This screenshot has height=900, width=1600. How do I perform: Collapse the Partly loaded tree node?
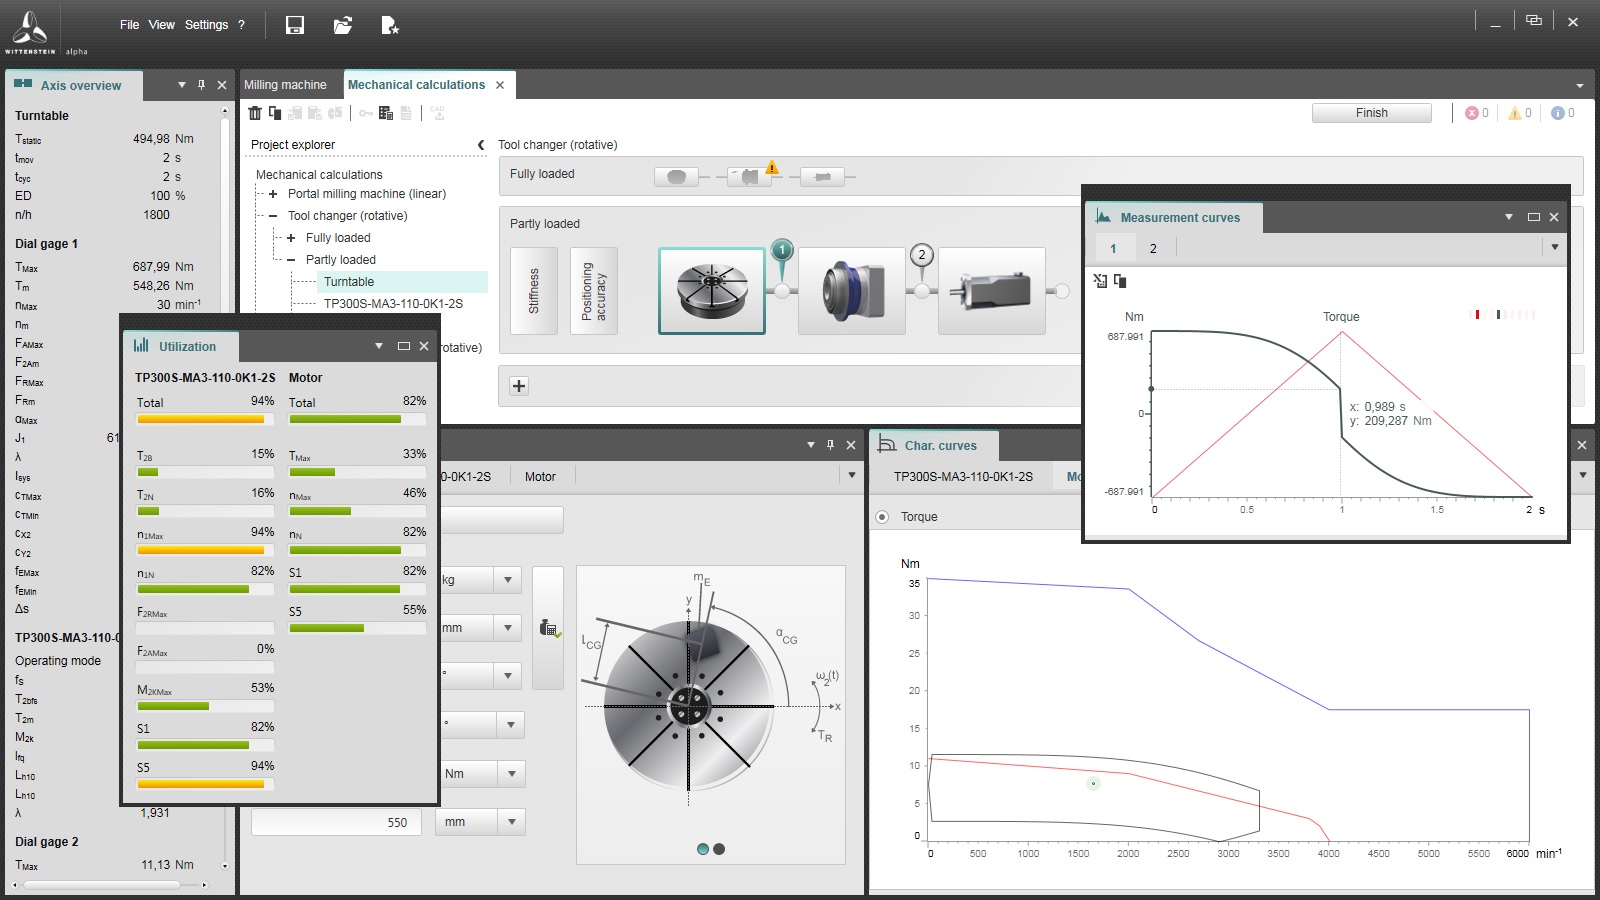point(291,260)
